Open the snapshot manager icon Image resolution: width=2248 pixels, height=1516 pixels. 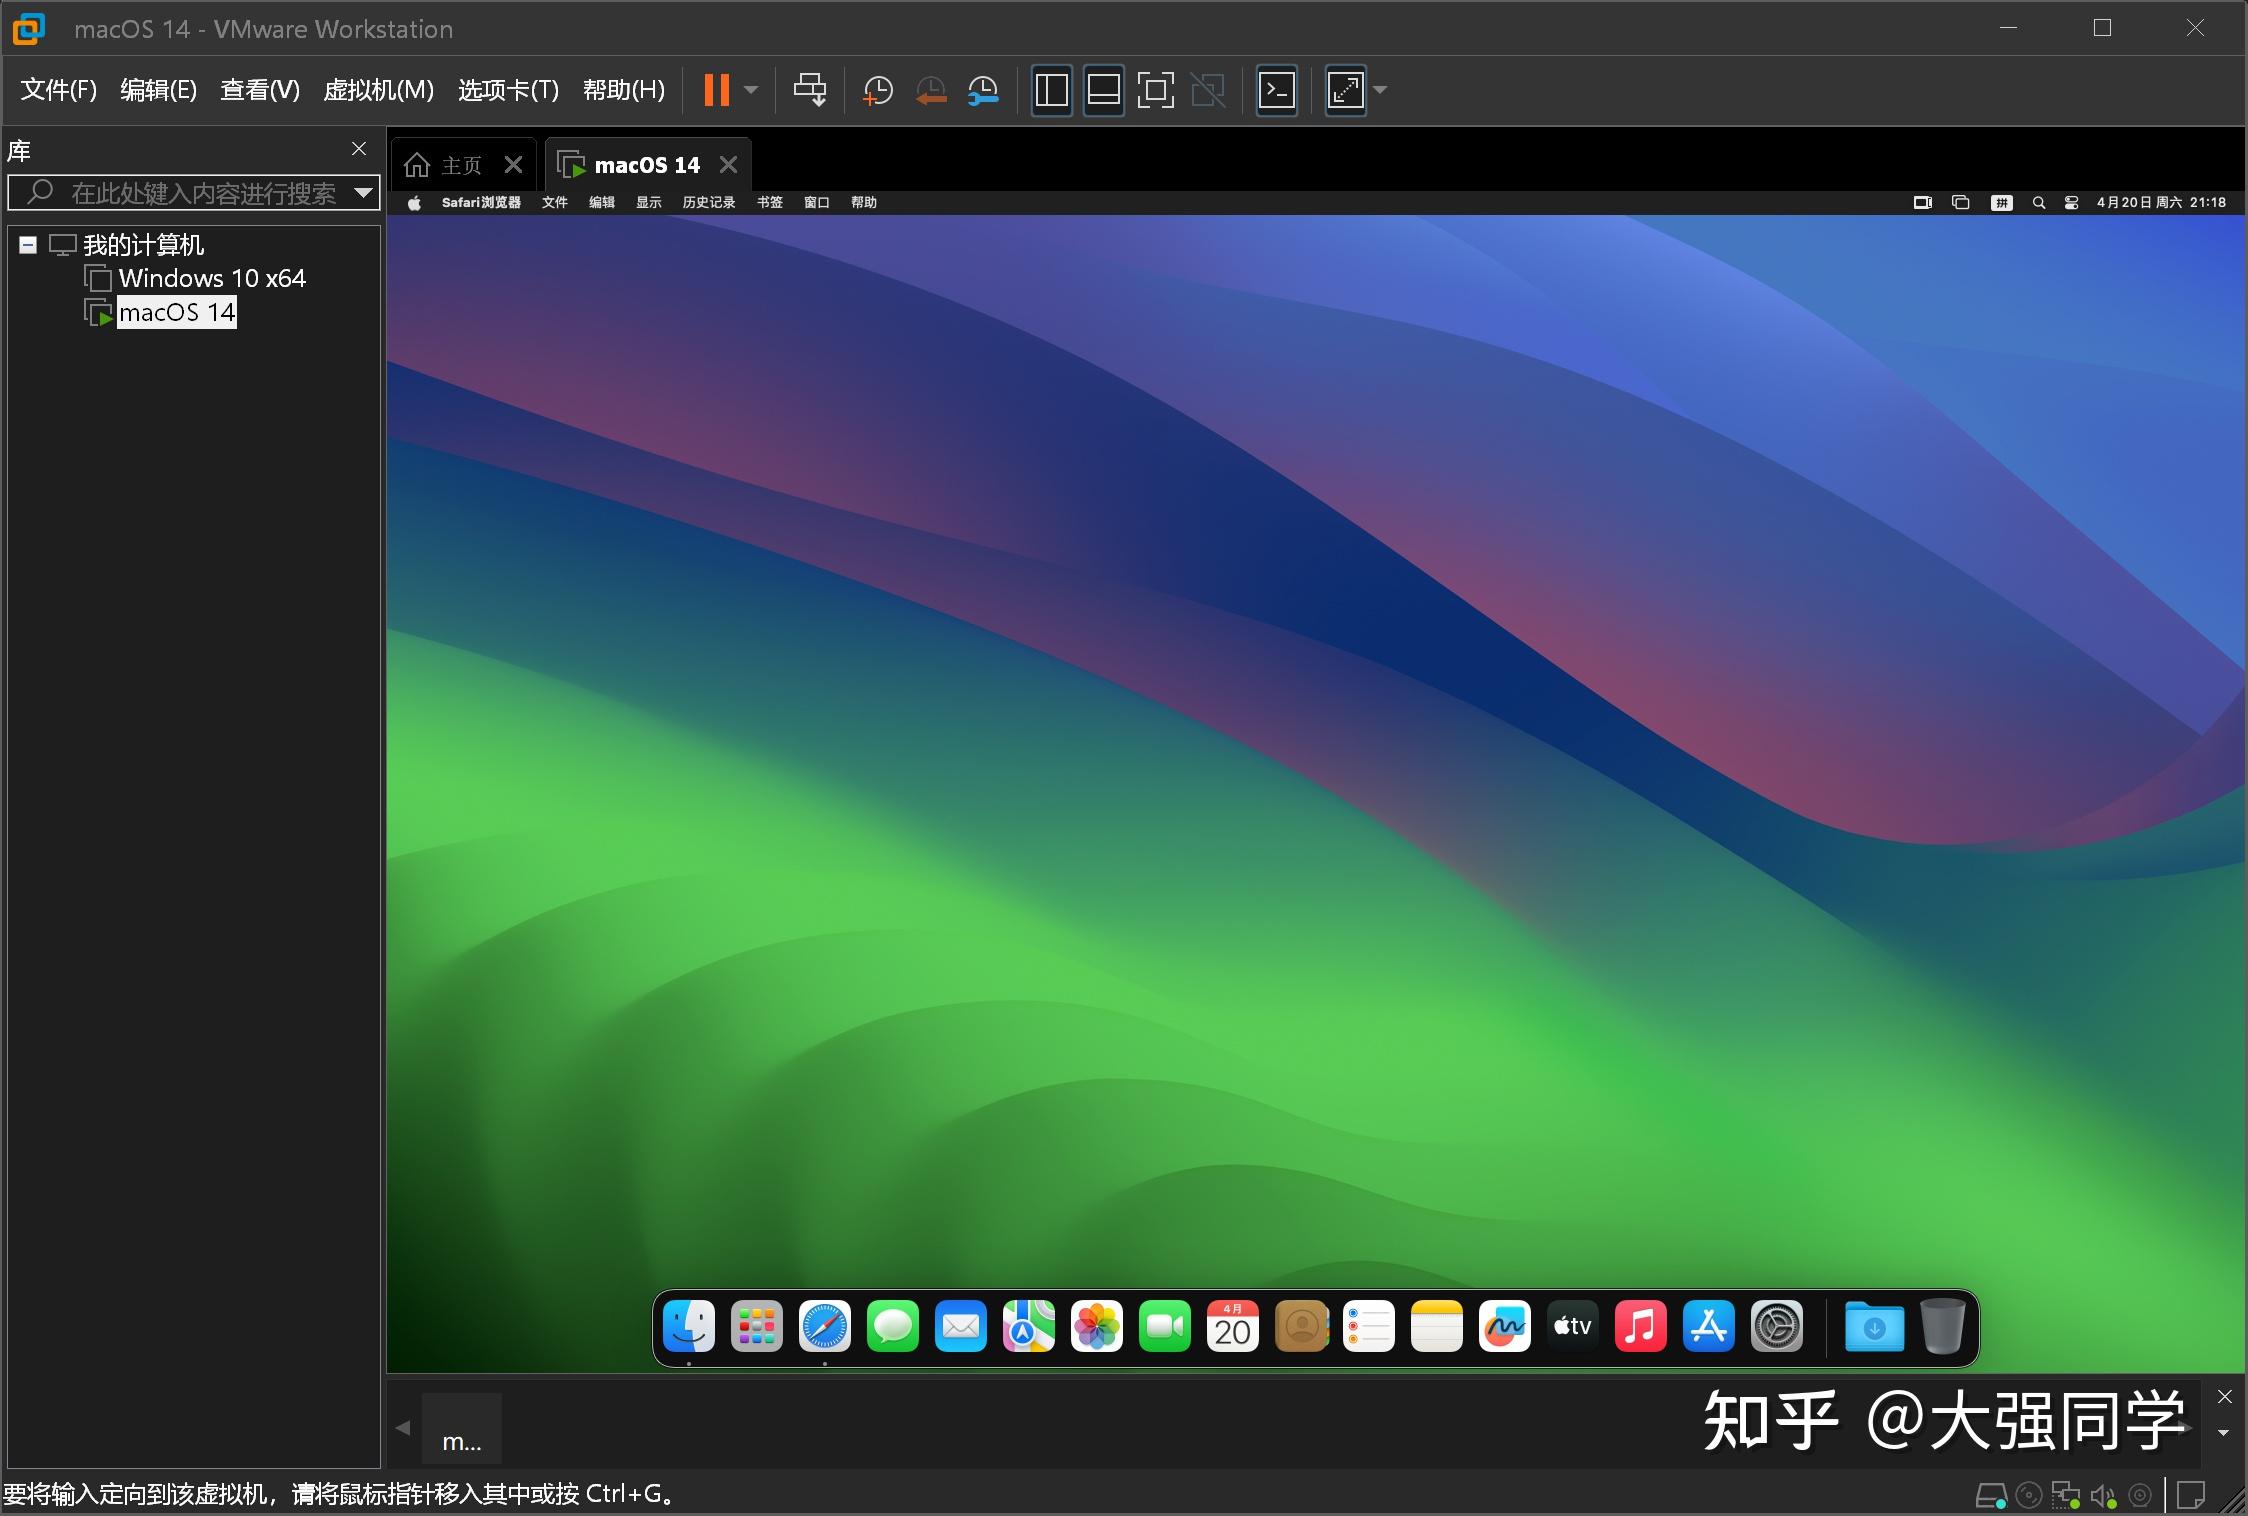(983, 90)
